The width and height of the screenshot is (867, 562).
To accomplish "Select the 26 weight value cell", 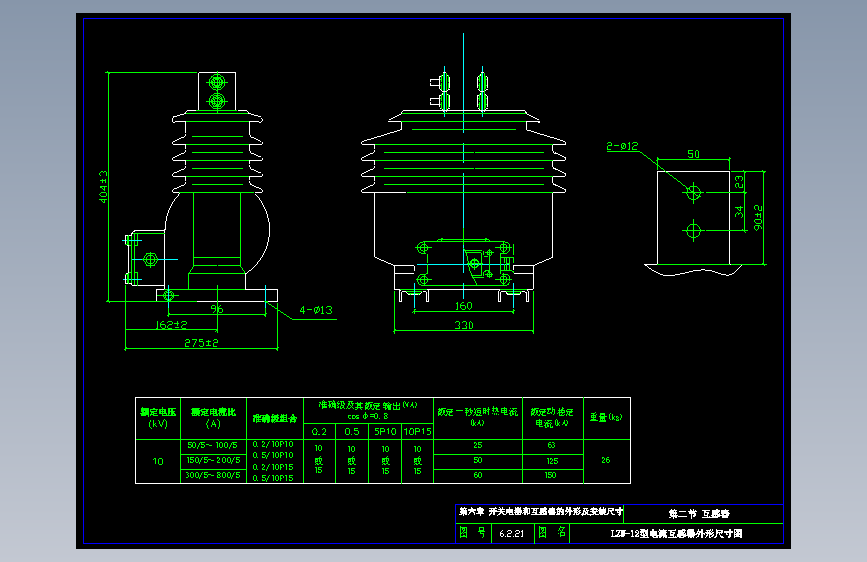I will [606, 460].
